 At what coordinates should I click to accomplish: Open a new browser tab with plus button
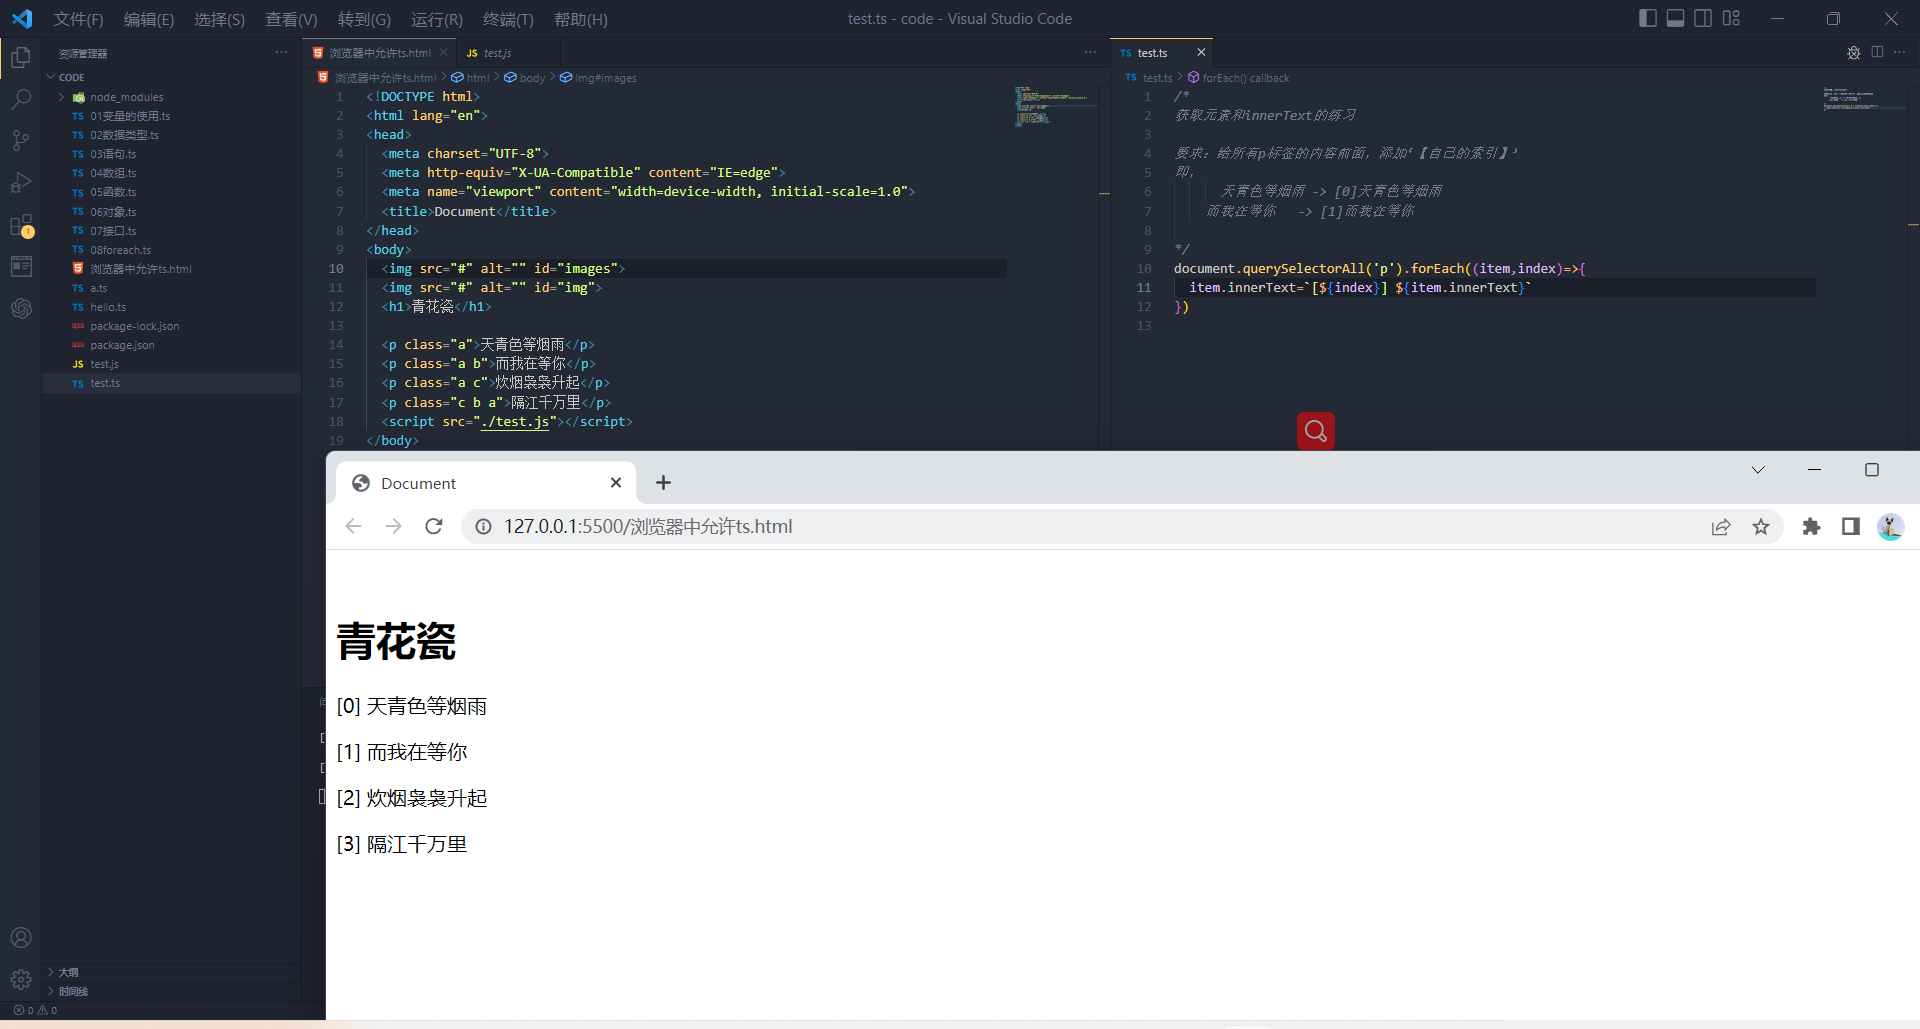[x=662, y=483]
